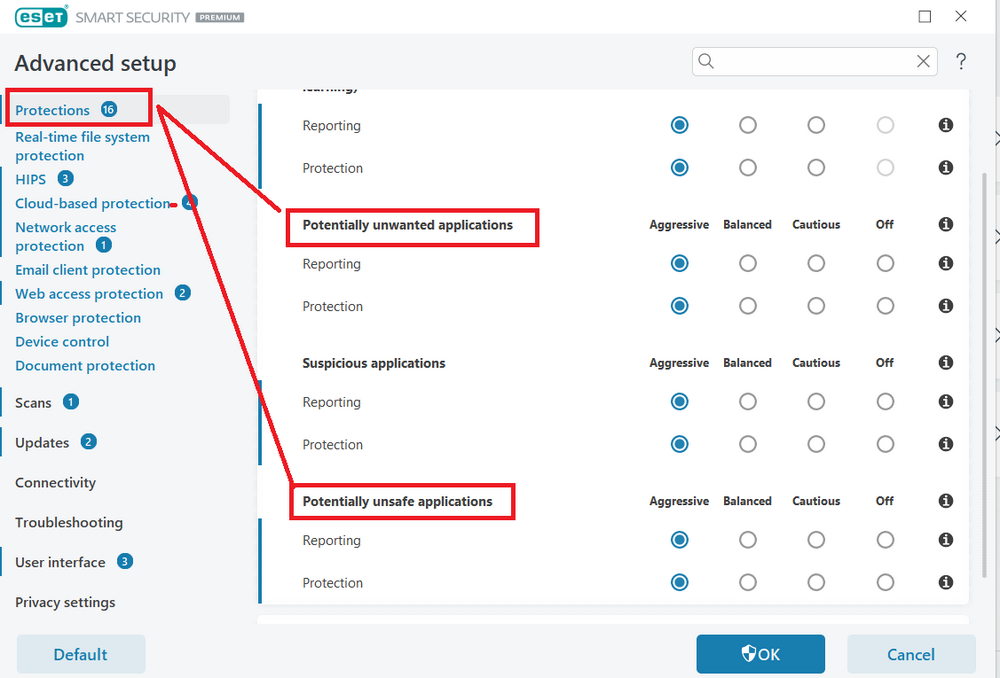Click info icon for Potentially unwanted applications Protection row
The width and height of the screenshot is (1000, 678).
pyautogui.click(x=946, y=306)
